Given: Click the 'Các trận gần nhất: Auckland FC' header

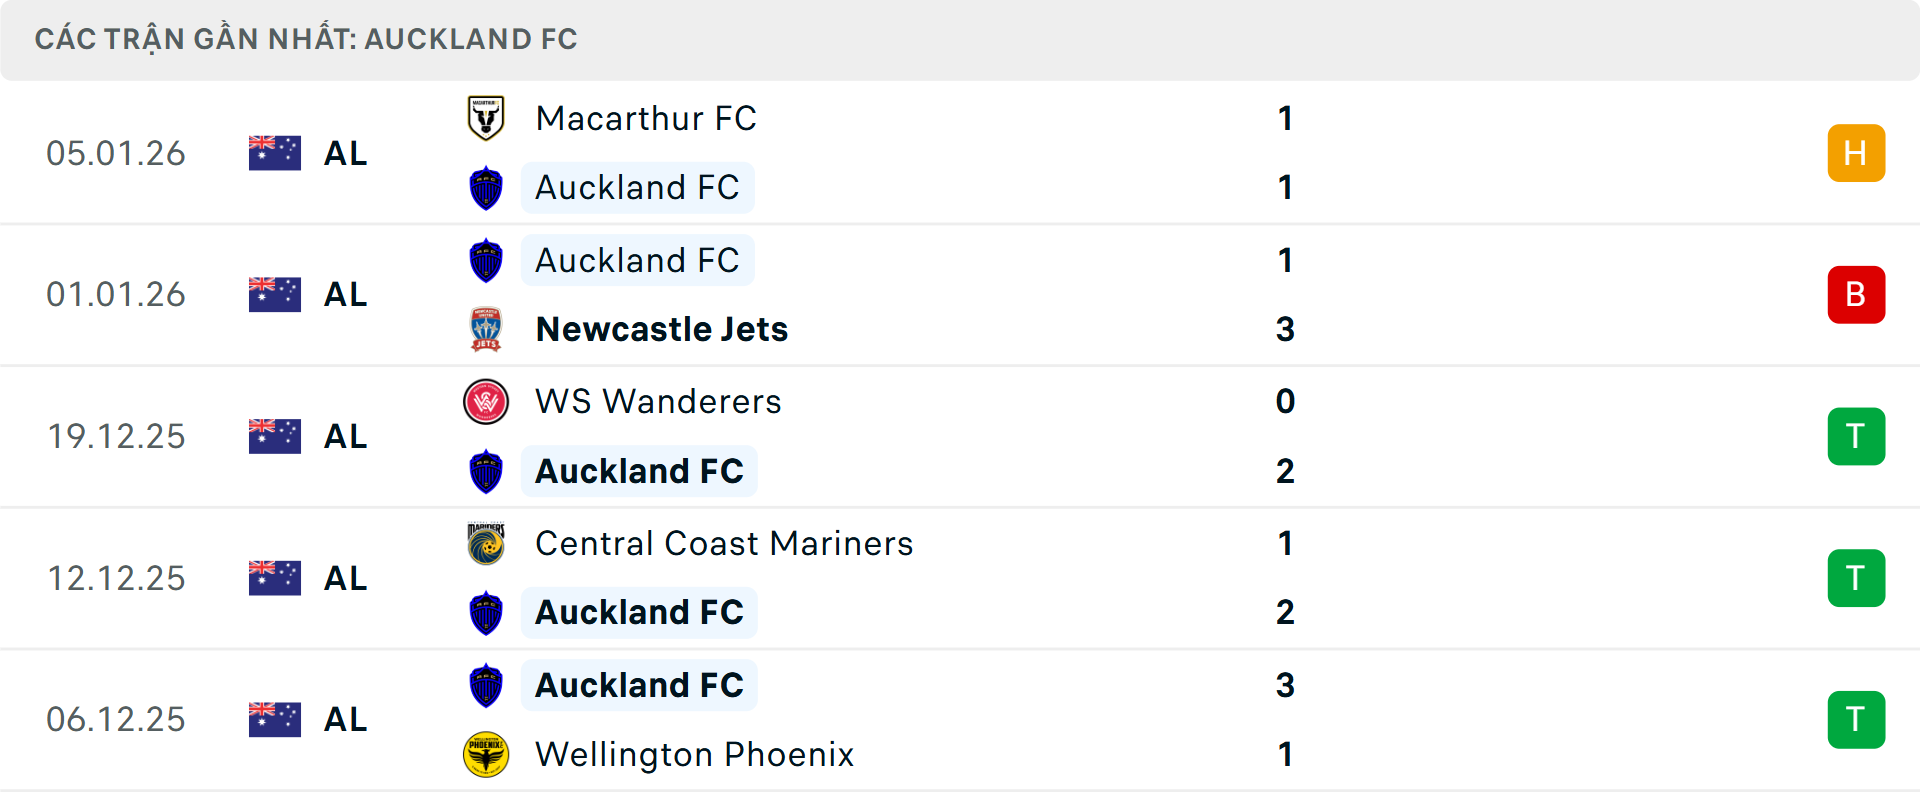Looking at the screenshot, I should [306, 39].
